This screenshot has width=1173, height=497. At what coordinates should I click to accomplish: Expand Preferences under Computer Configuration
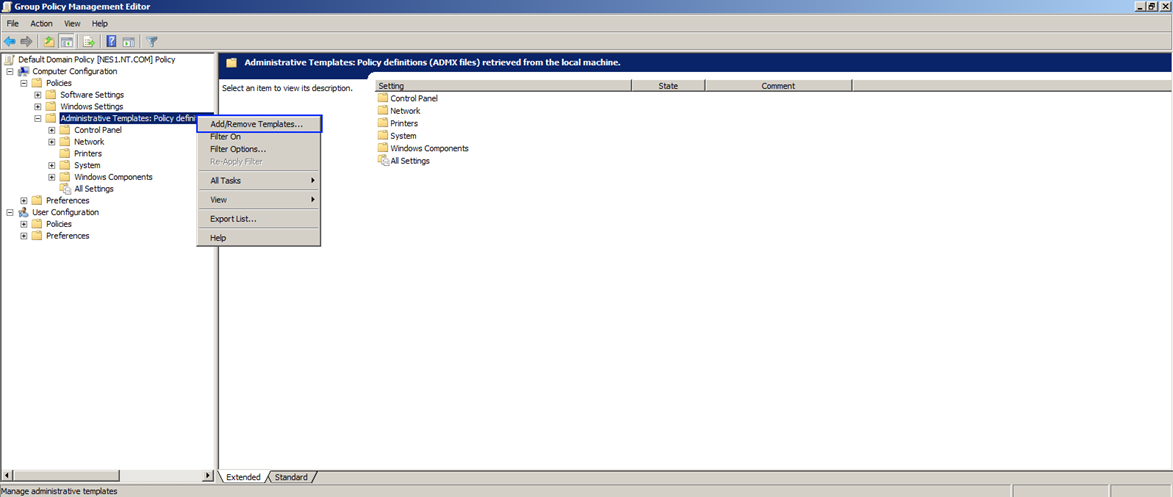click(24, 201)
